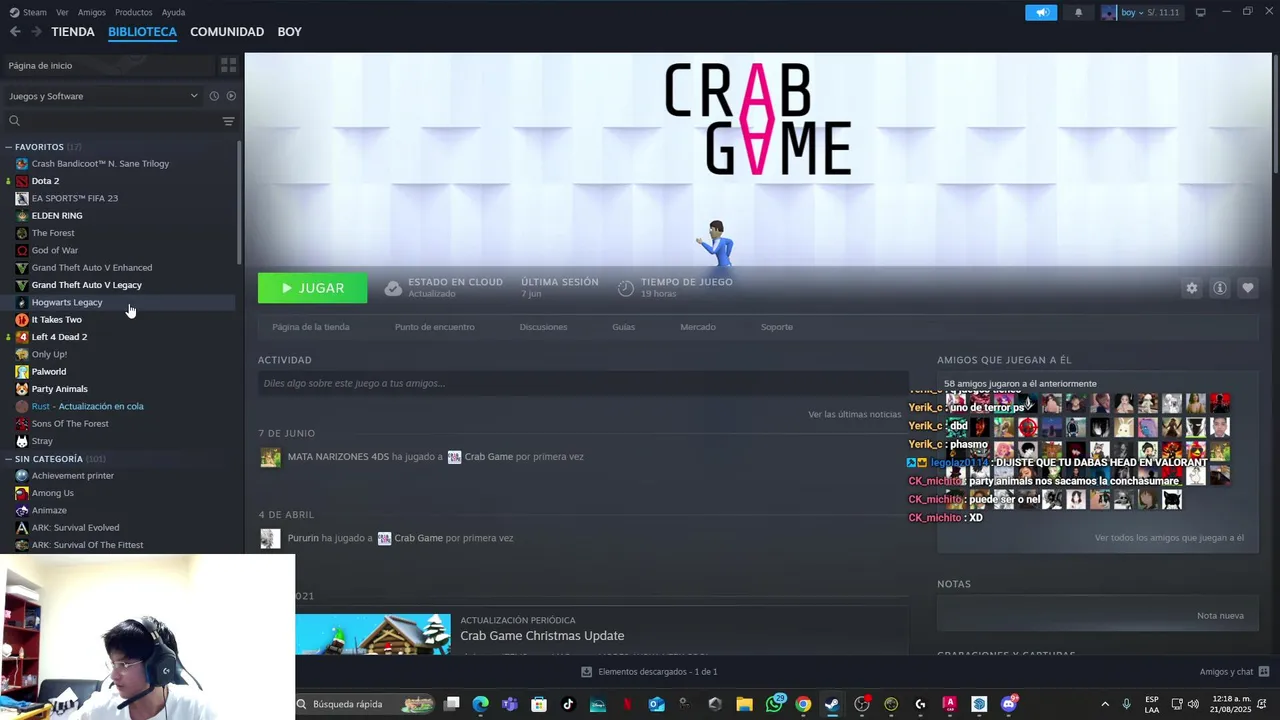Open Página de la tienda link
1280x720 pixels.
point(311,327)
